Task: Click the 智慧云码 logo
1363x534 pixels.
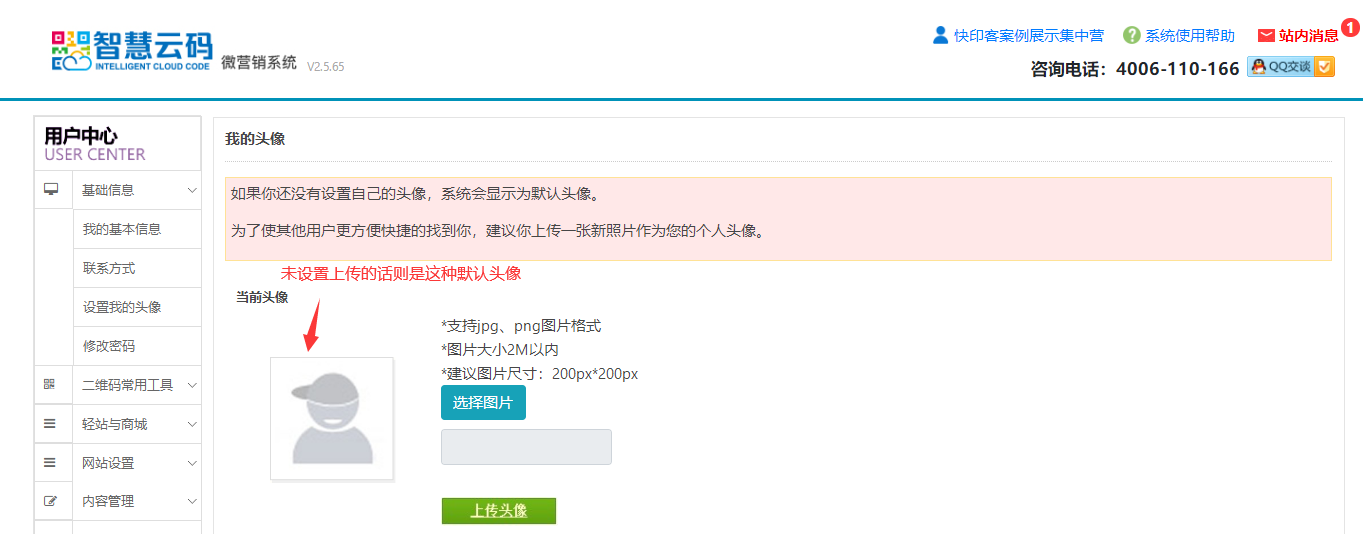Action: point(131,50)
